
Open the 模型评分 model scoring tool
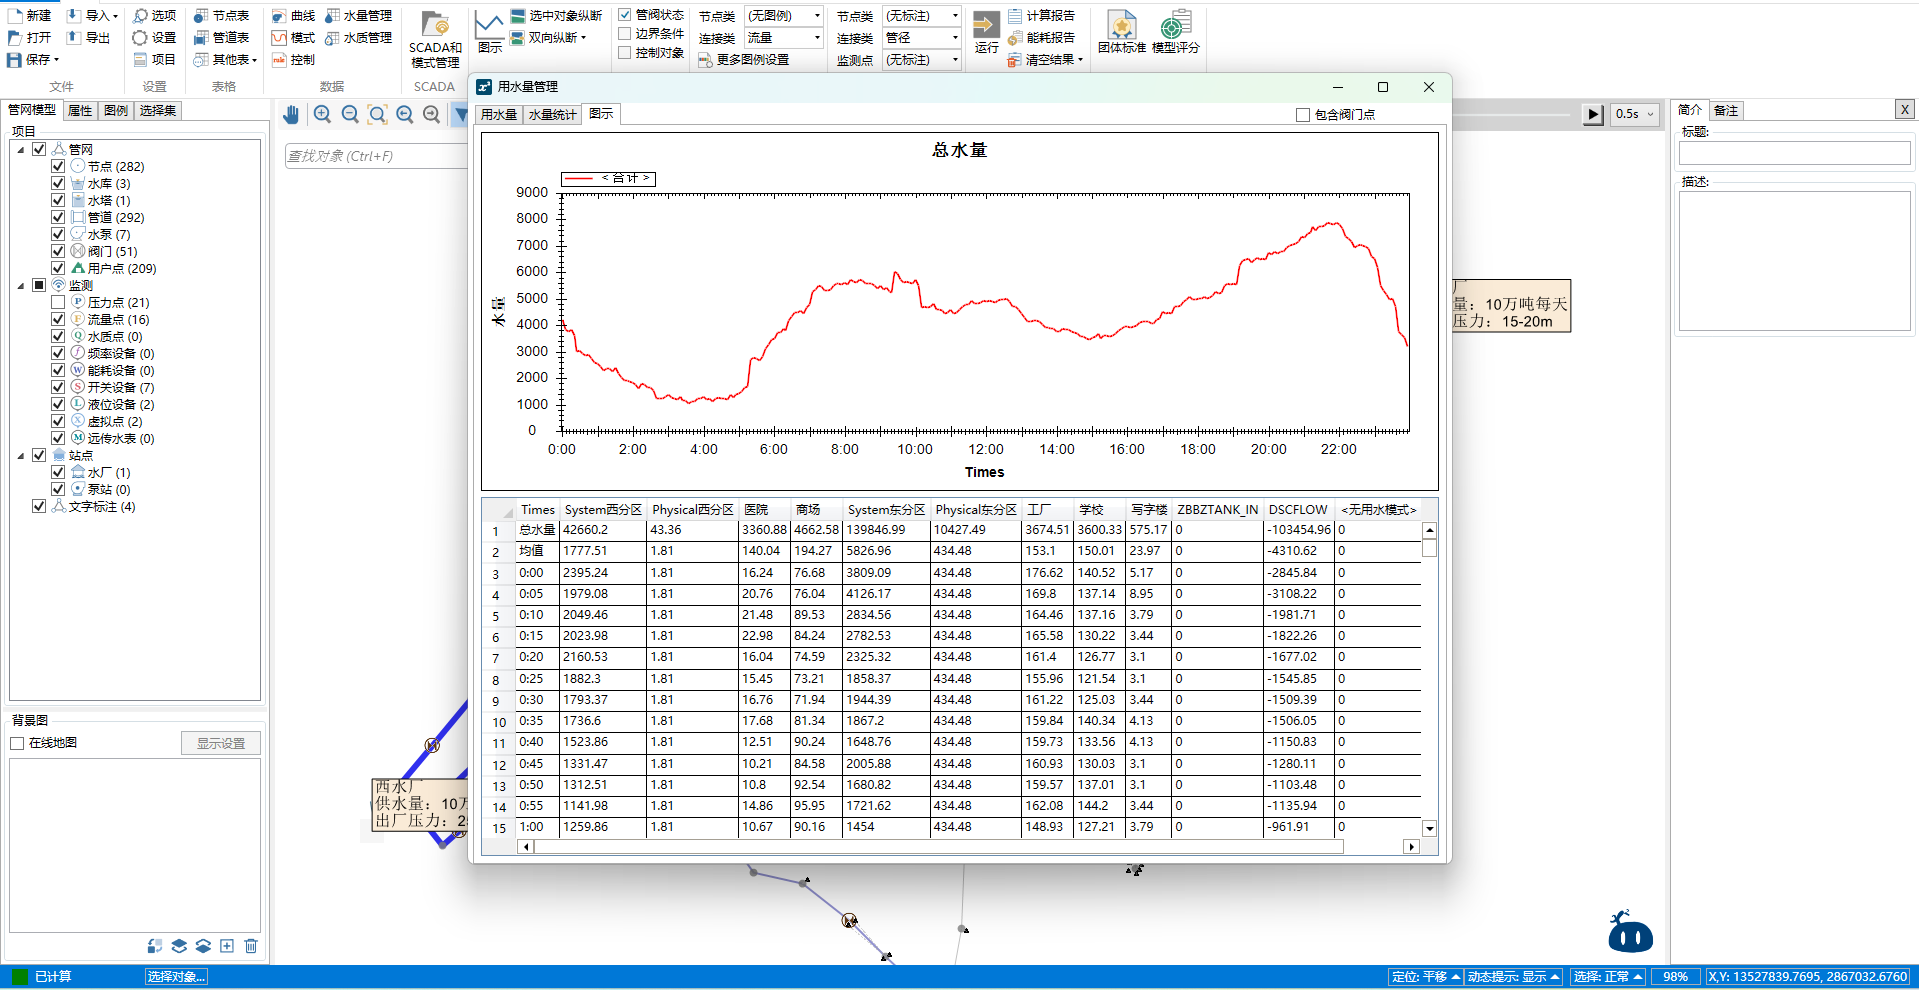coord(1175,33)
